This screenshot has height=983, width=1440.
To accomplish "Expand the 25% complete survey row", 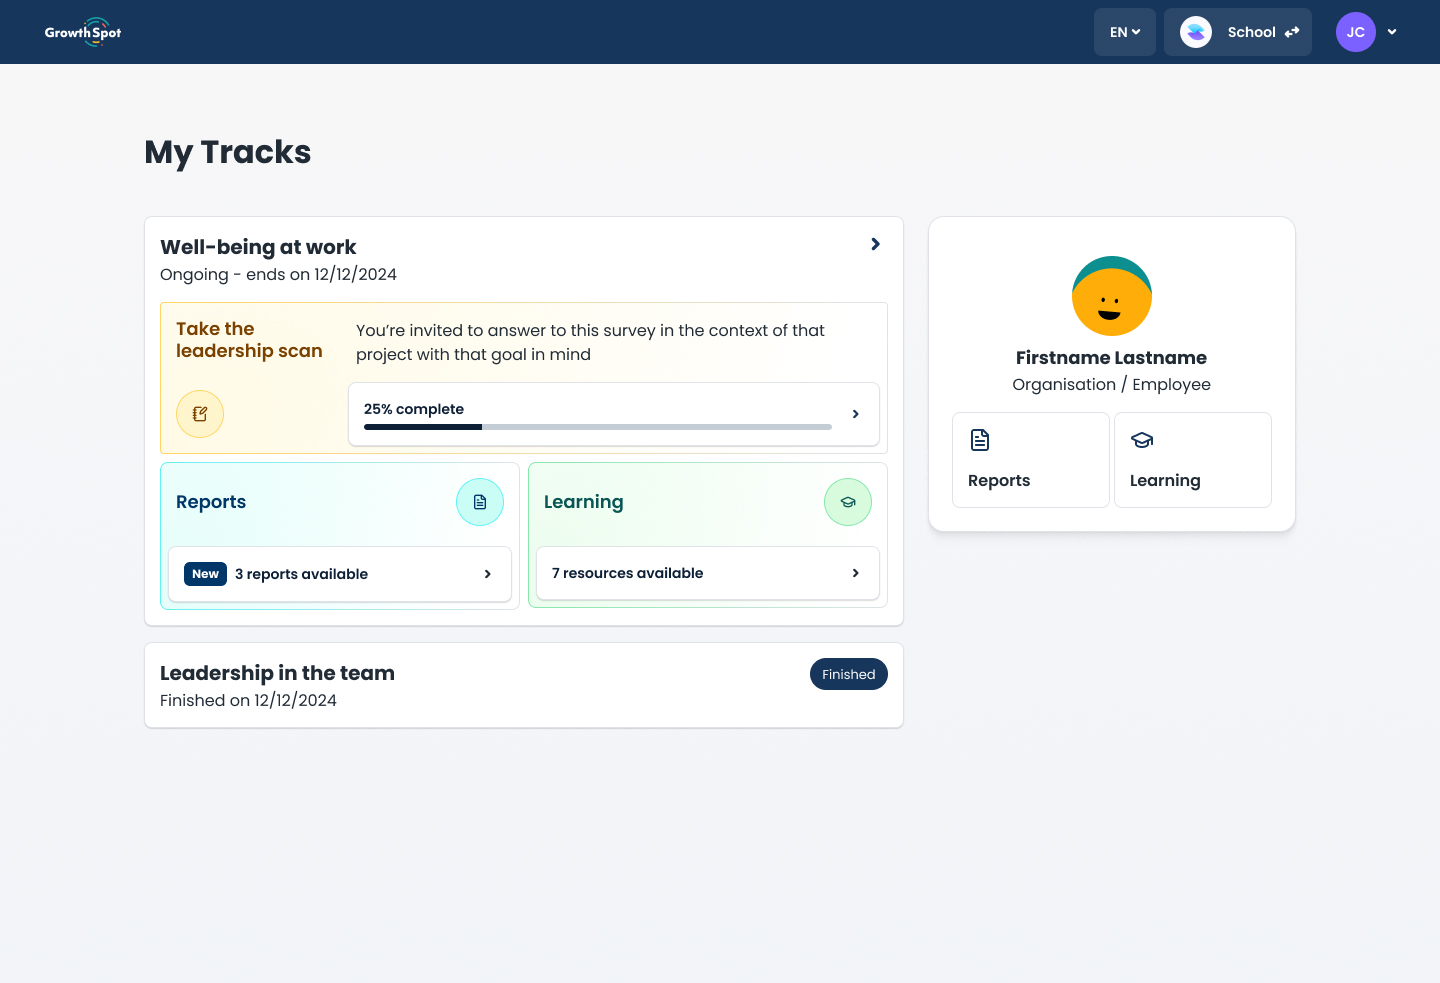I will tap(855, 413).
